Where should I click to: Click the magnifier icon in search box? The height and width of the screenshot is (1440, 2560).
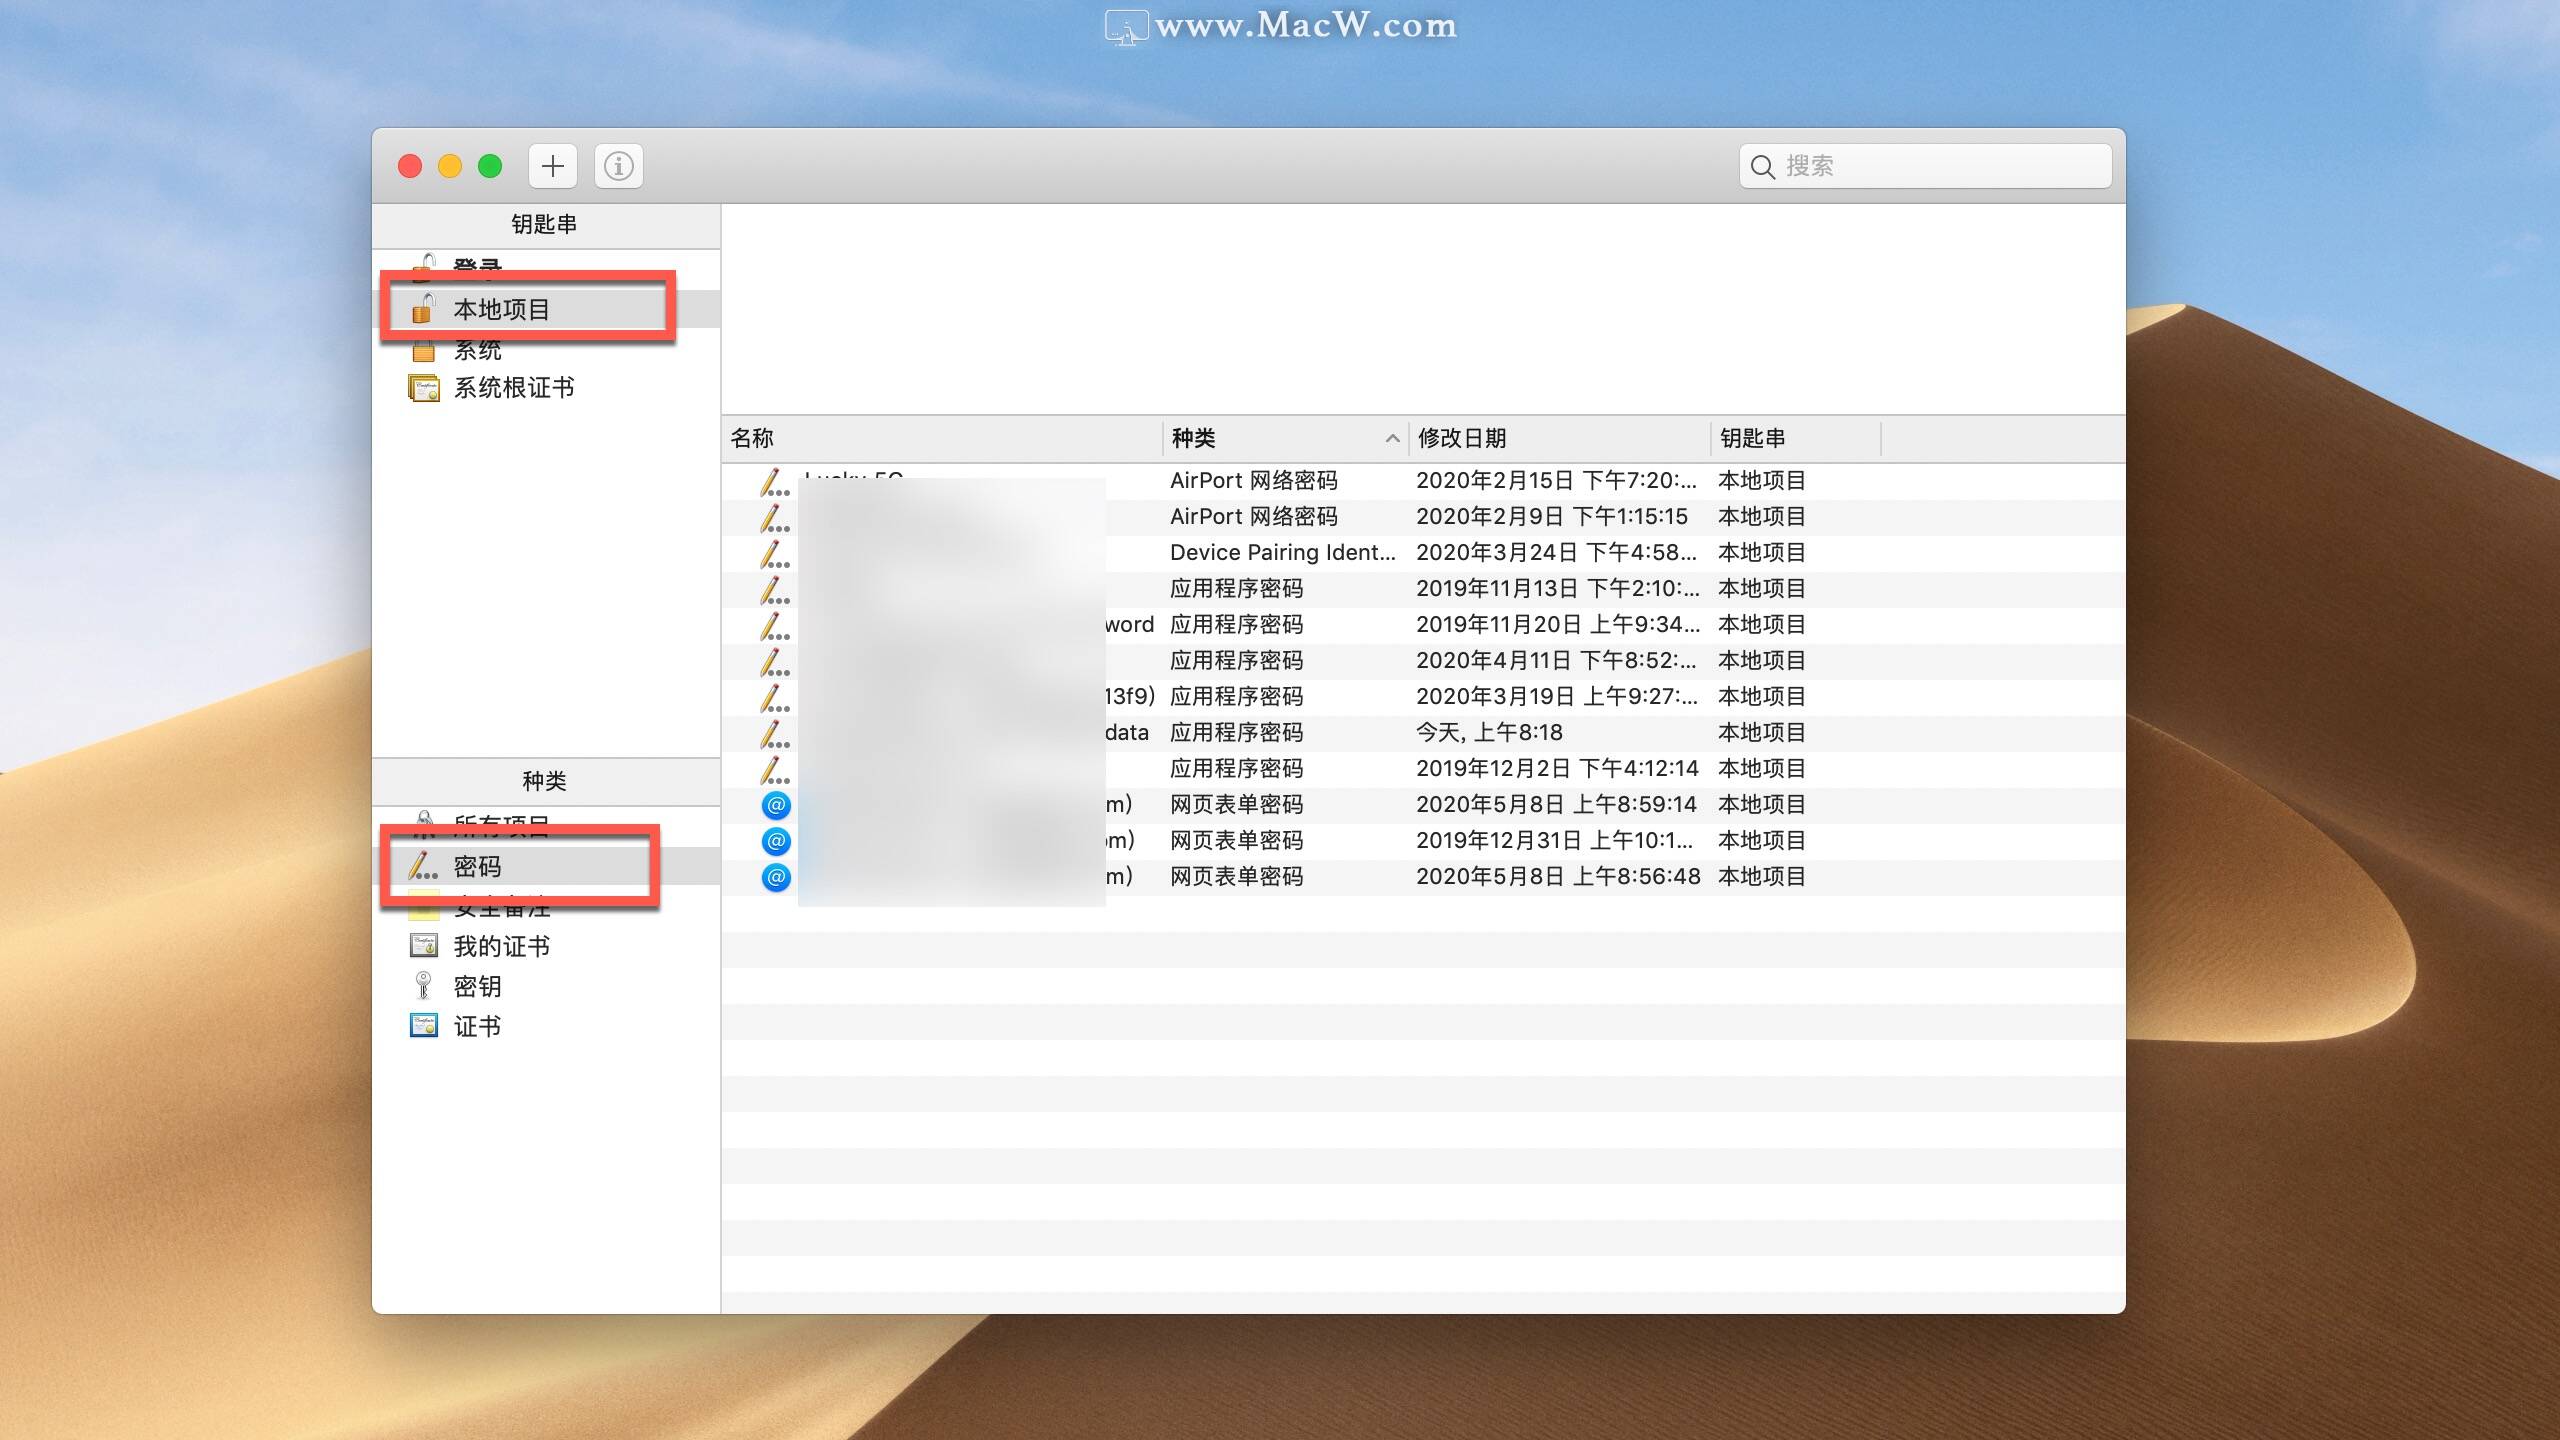(1762, 167)
